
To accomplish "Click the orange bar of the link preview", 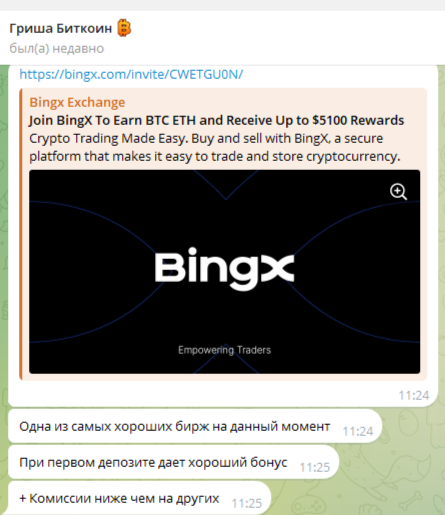I will (x=21, y=234).
